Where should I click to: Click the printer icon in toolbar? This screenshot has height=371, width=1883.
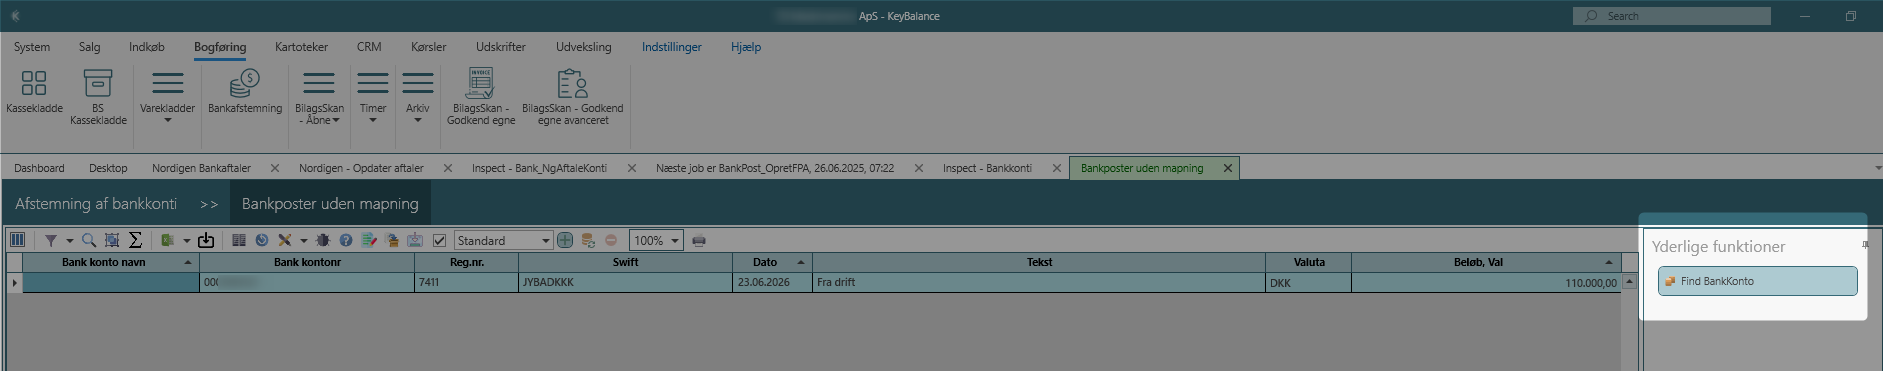pyautogui.click(x=699, y=240)
